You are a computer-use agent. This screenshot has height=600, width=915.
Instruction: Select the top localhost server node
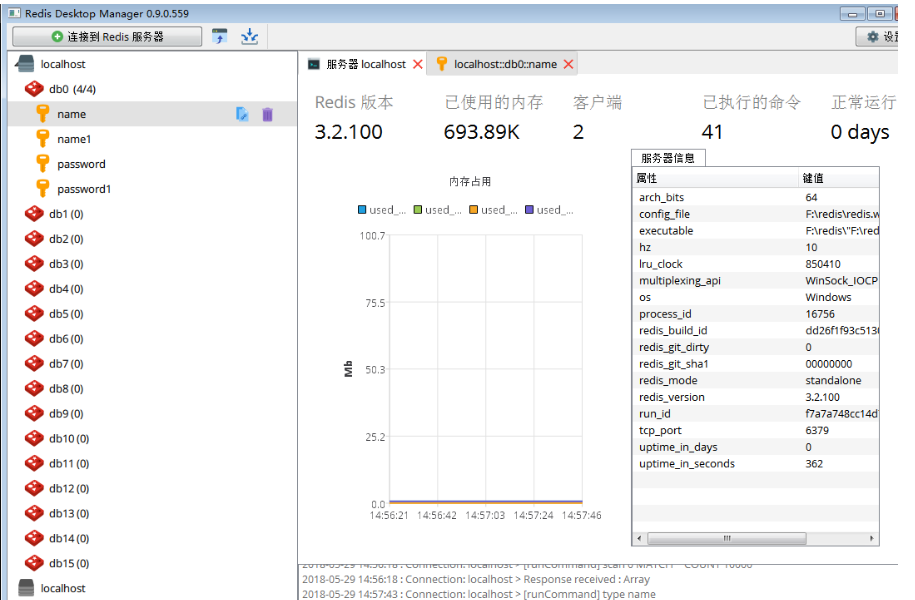[x=62, y=64]
